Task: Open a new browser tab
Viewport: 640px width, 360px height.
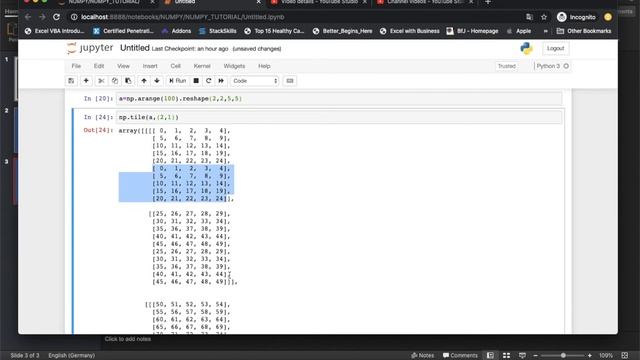Action: [x=488, y=2]
